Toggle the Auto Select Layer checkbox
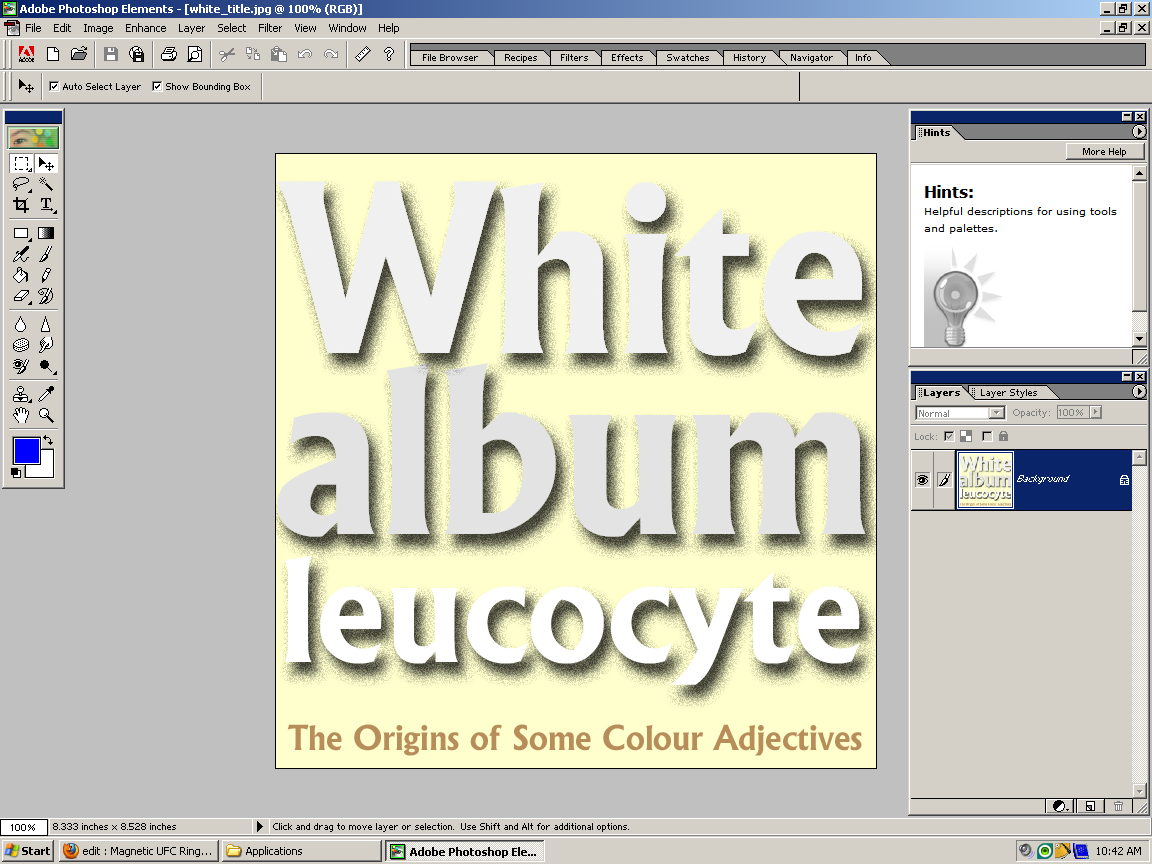Viewport: 1152px width, 864px height. [x=54, y=87]
